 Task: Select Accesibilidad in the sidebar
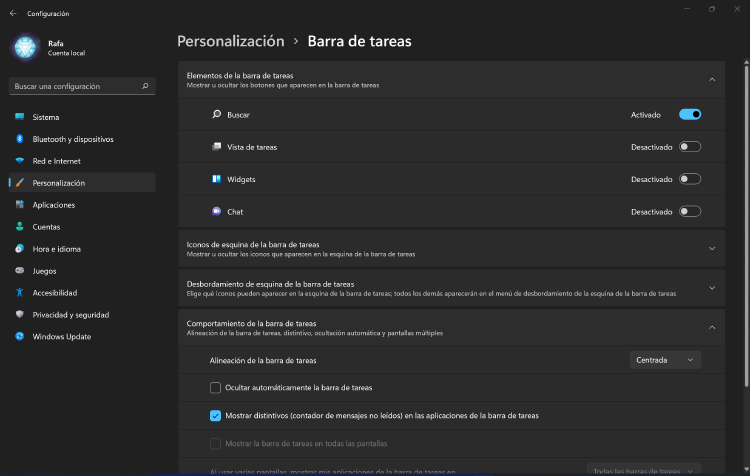[82, 292]
